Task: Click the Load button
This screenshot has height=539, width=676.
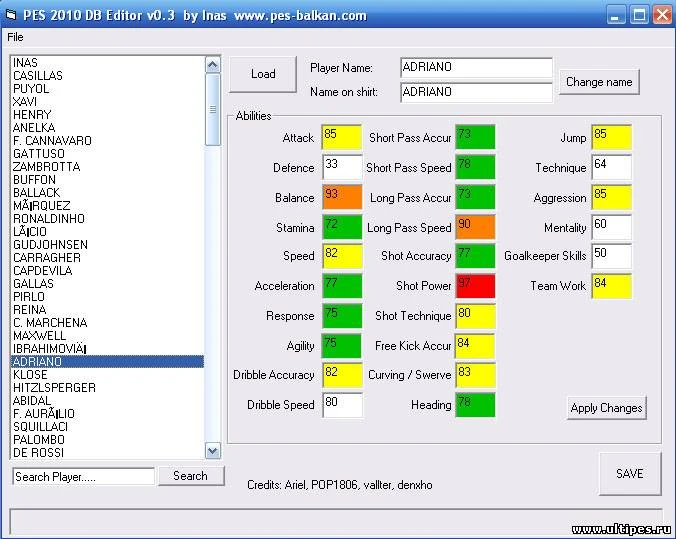Action: pos(263,74)
